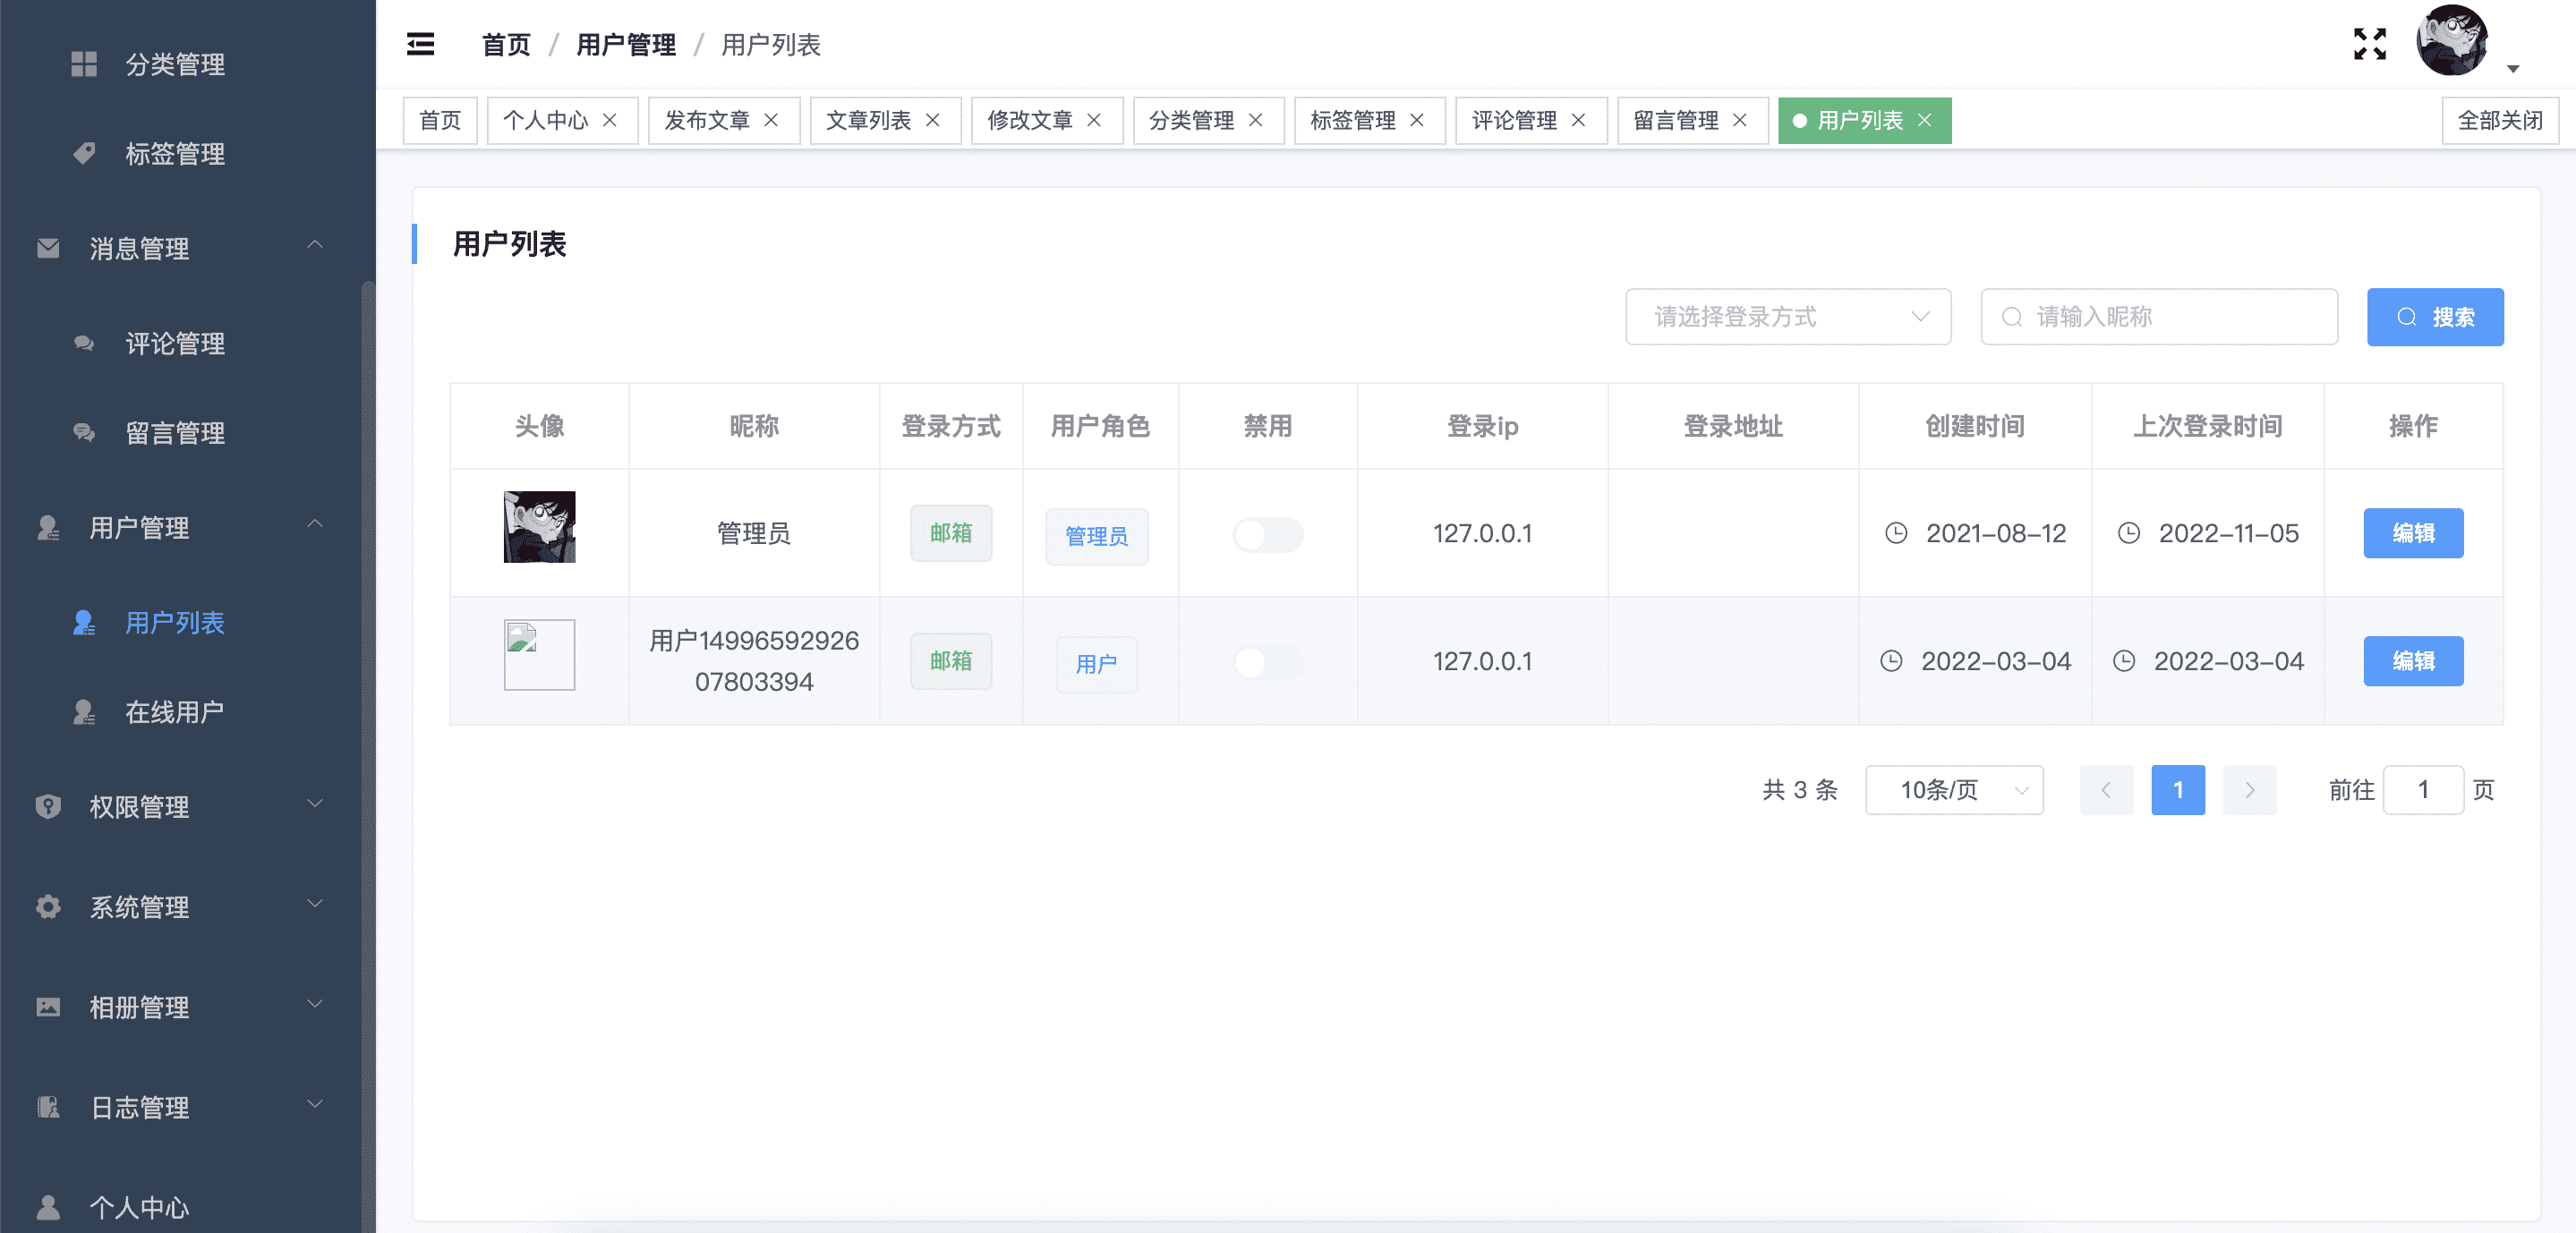
Task: Close the 发布文章 tab
Action: [x=771, y=120]
